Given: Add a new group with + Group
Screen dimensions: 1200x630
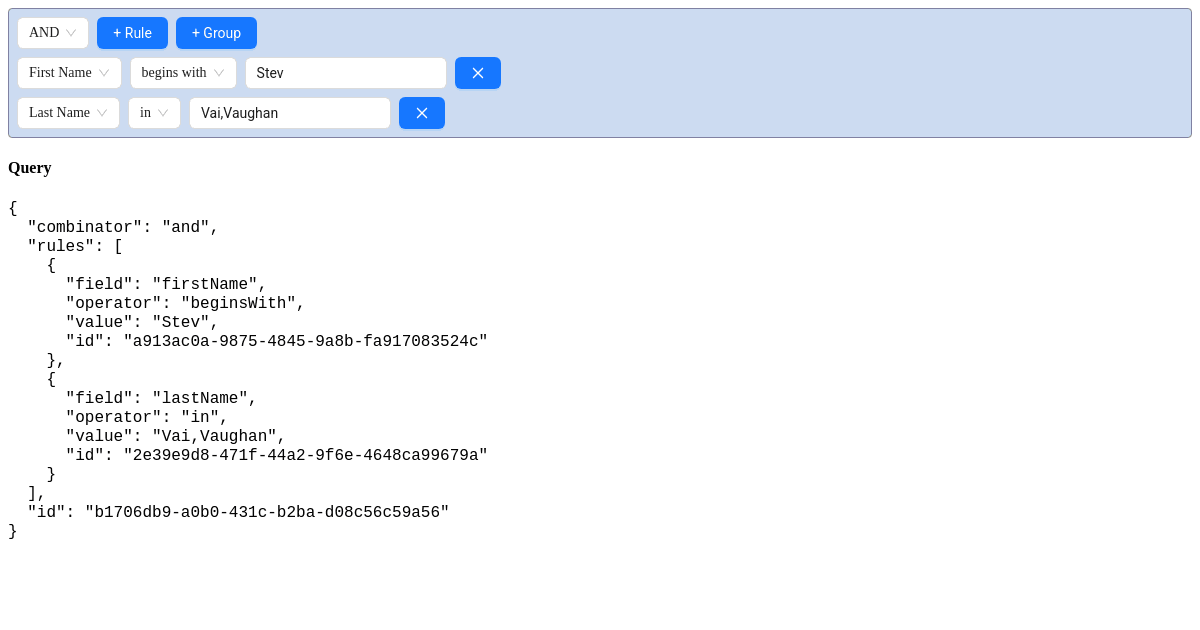Looking at the screenshot, I should 216,32.
